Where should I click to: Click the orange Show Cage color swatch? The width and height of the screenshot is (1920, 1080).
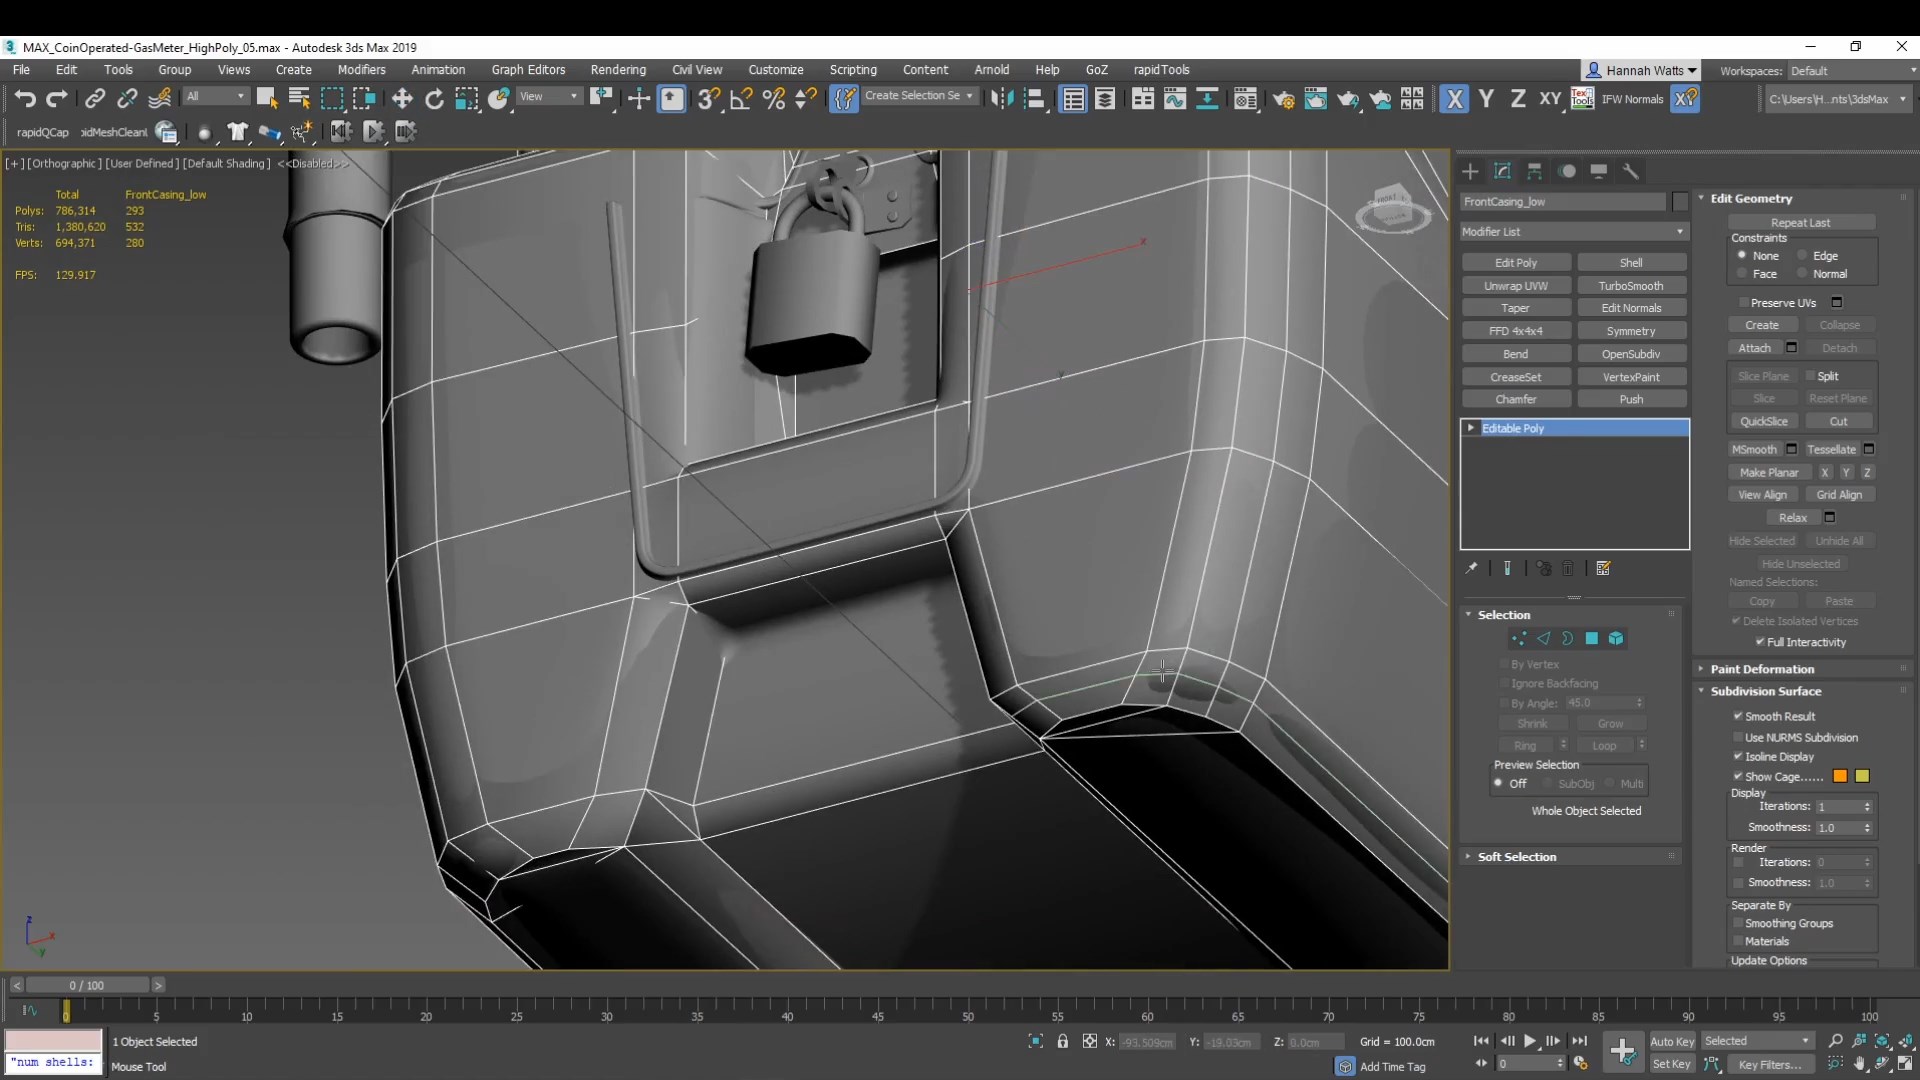1840,777
